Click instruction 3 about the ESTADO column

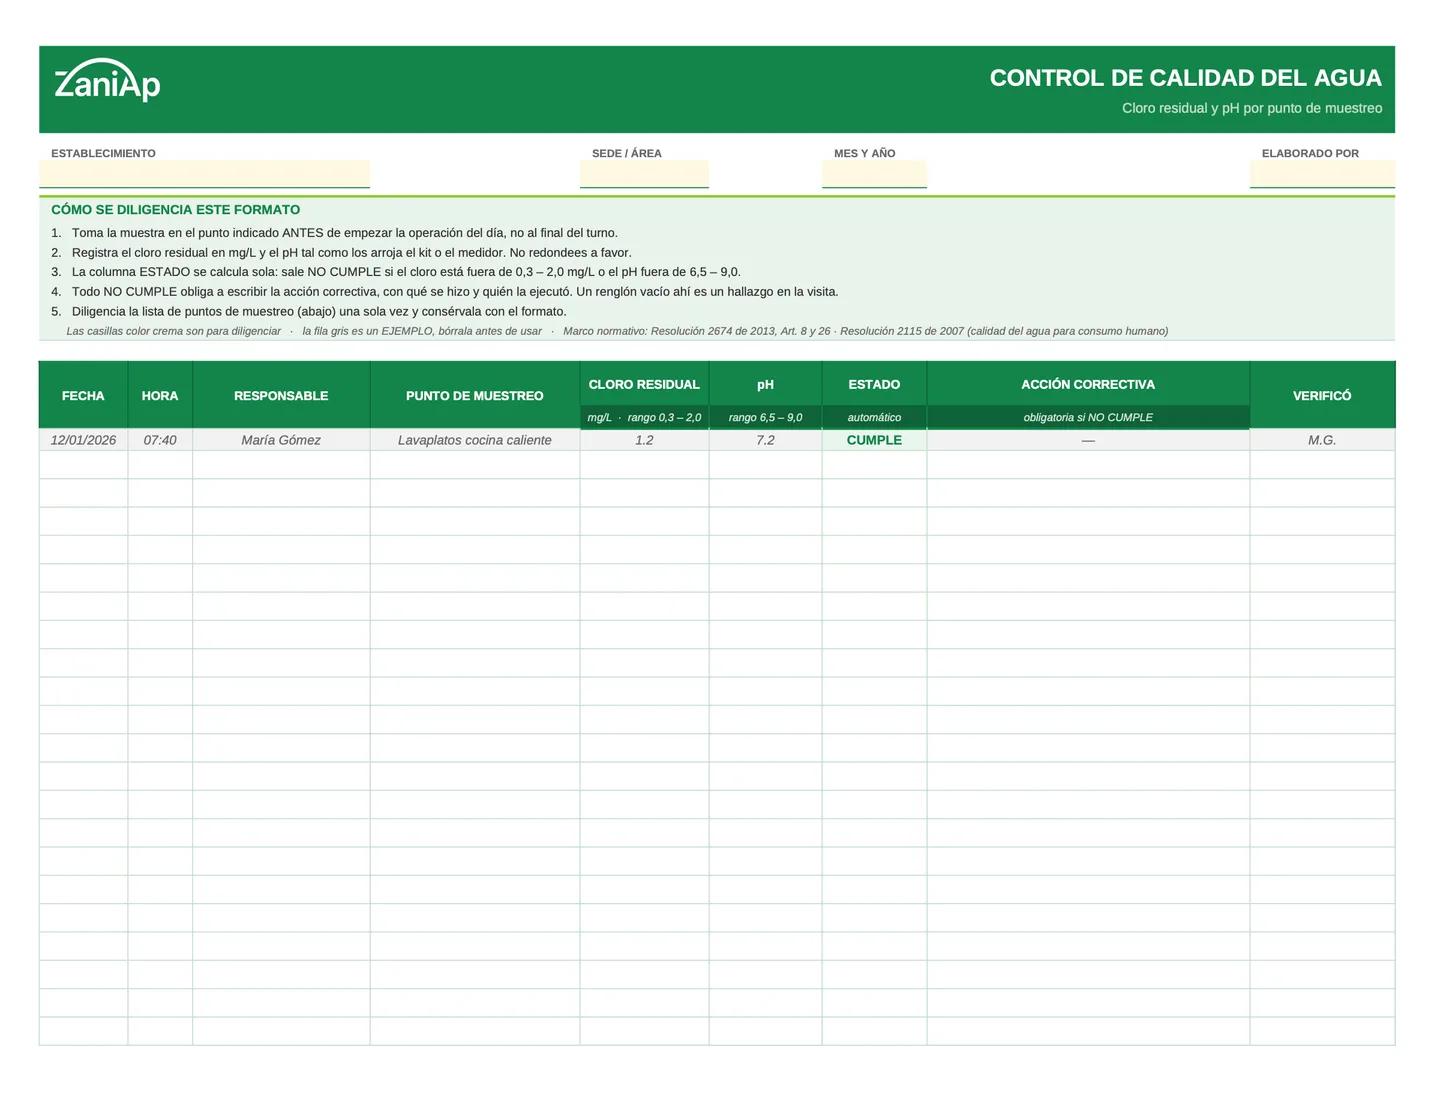pyautogui.click(x=396, y=272)
